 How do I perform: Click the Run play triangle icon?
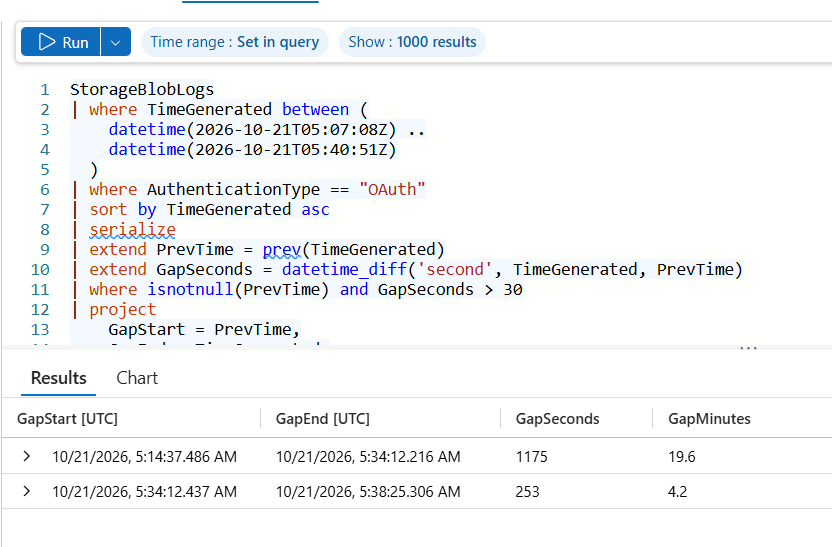point(47,42)
